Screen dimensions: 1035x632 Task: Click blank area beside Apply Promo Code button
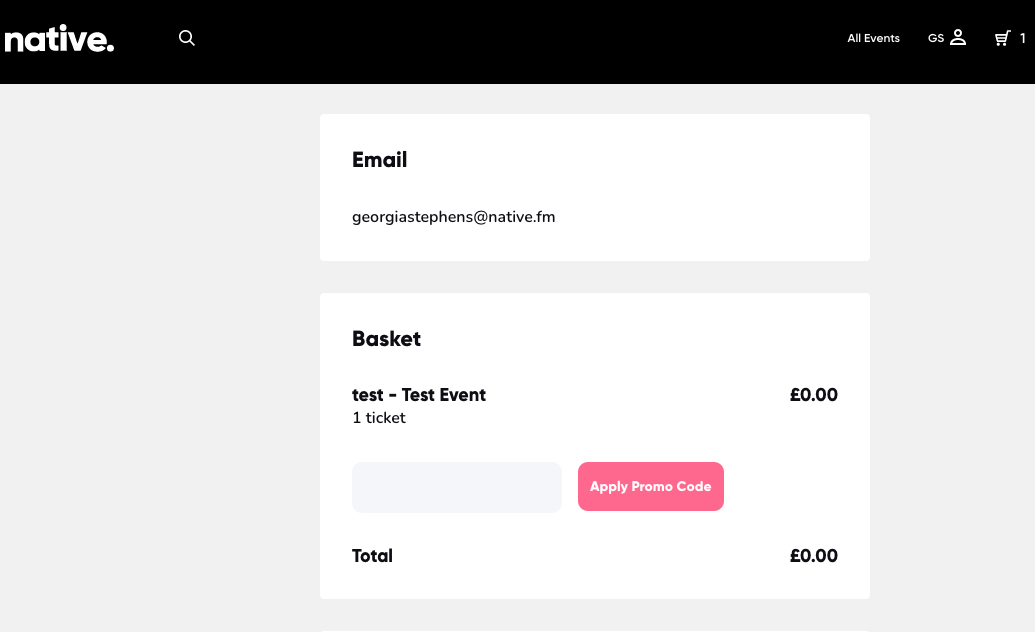point(785,487)
